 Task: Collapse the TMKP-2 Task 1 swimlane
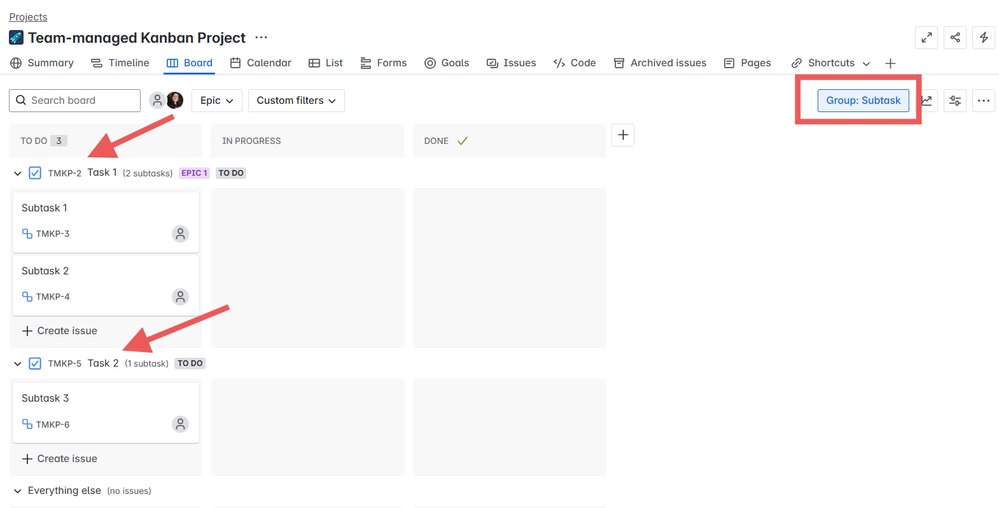click(18, 173)
